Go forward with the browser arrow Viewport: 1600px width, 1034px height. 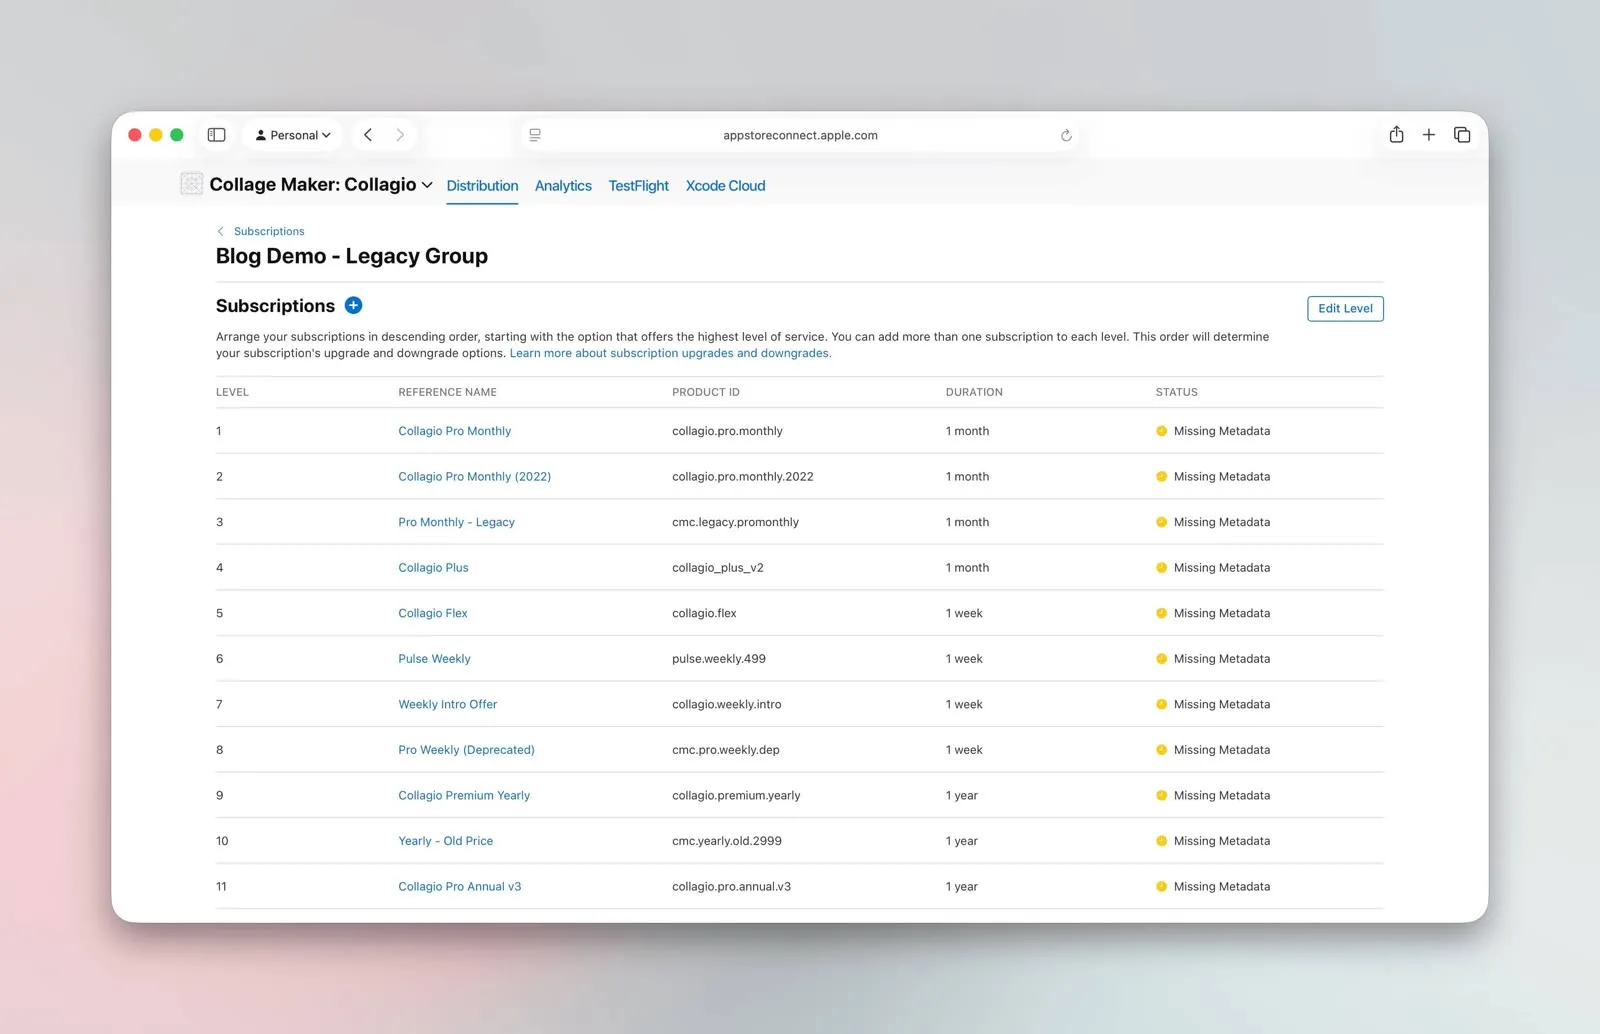pyautogui.click(x=400, y=135)
